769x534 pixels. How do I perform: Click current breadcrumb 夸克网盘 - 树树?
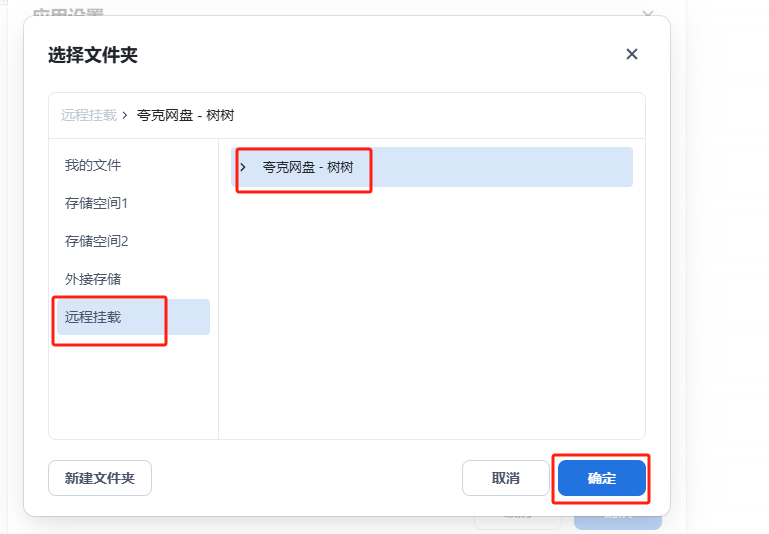pos(185,115)
